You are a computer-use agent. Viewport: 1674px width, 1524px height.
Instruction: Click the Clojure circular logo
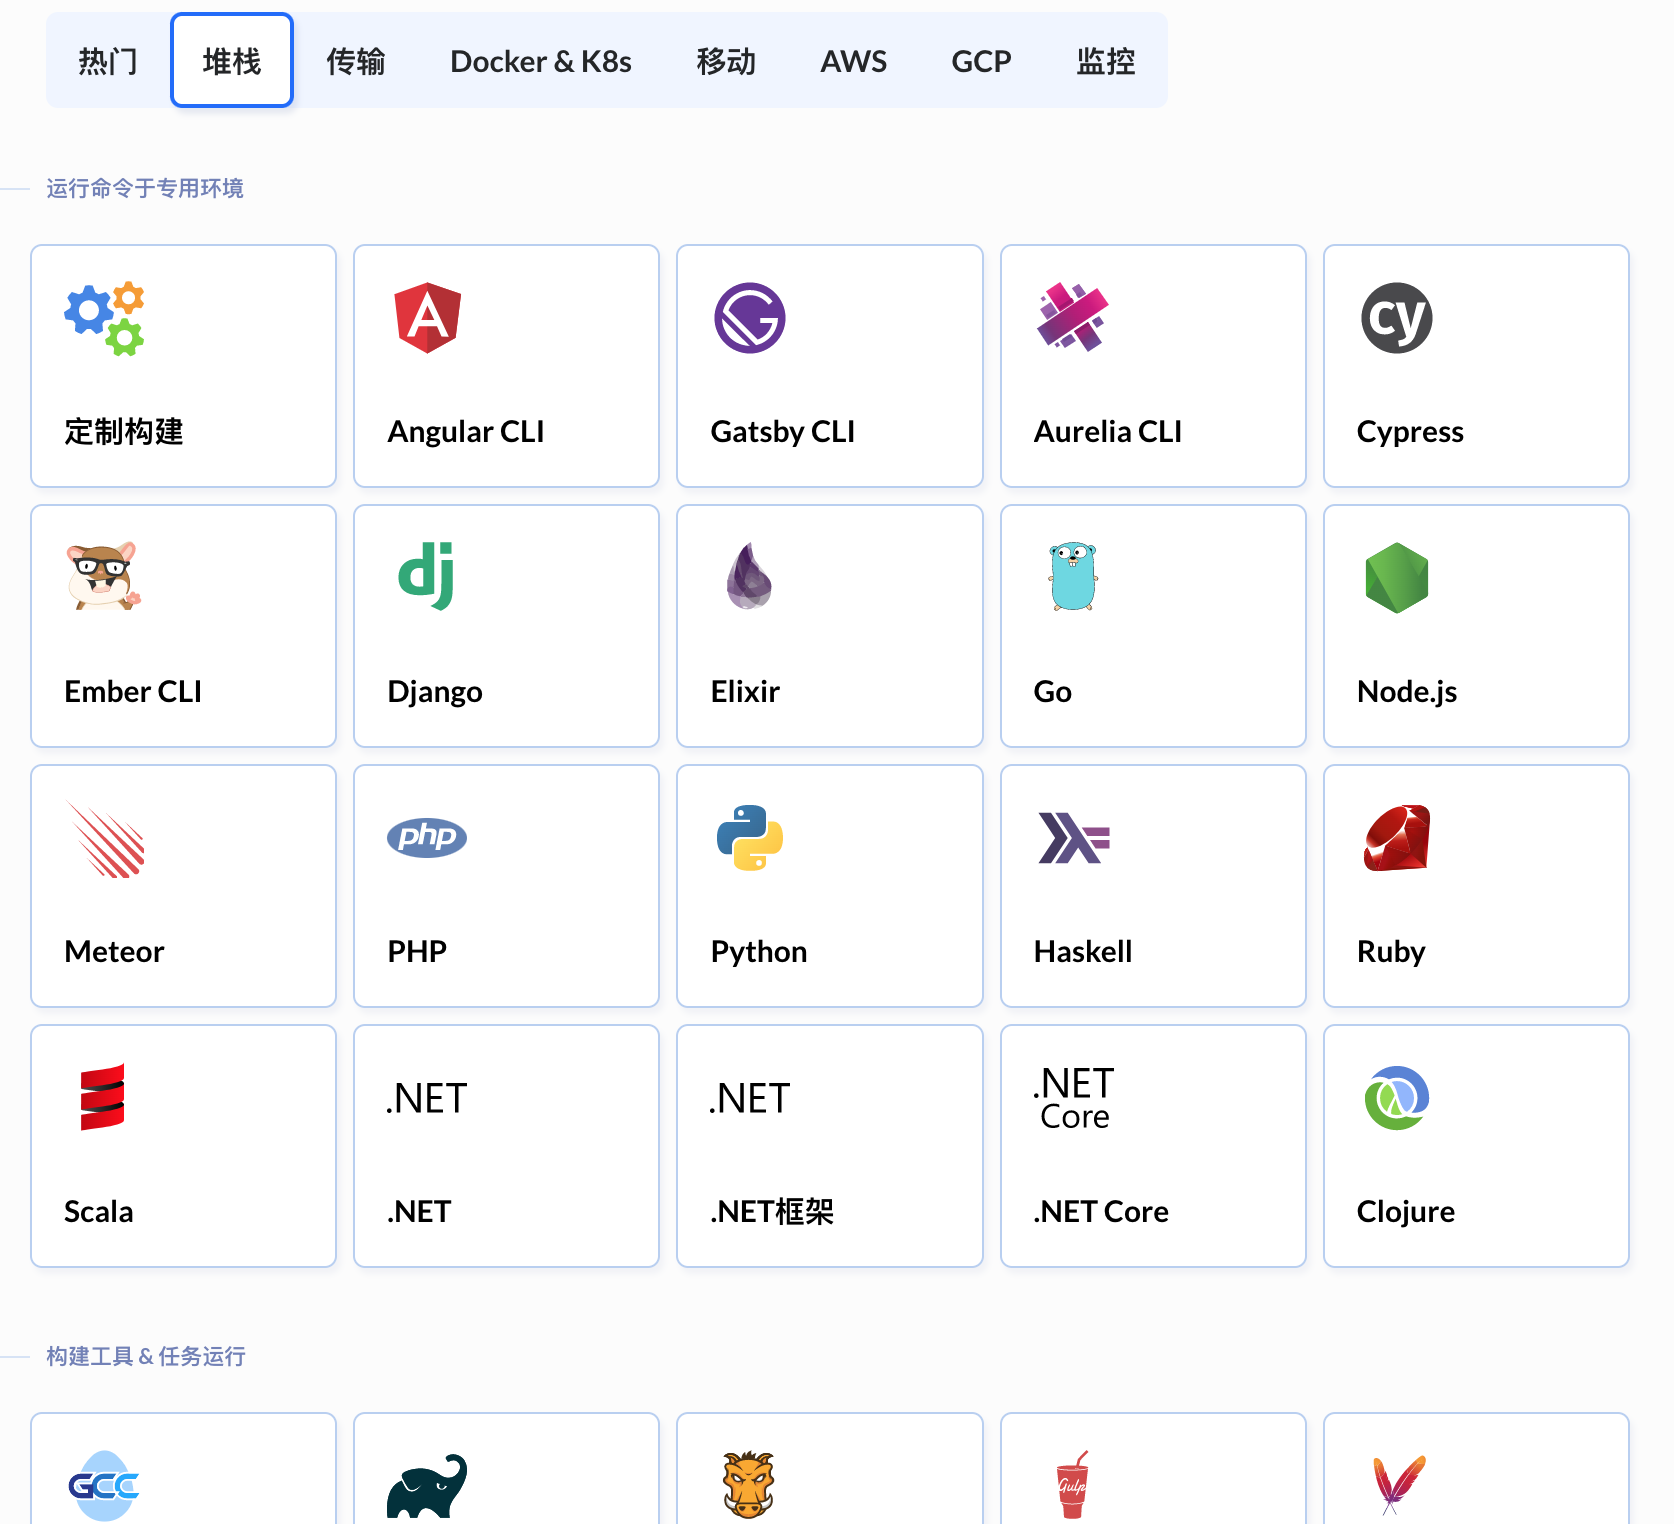pos(1397,1098)
